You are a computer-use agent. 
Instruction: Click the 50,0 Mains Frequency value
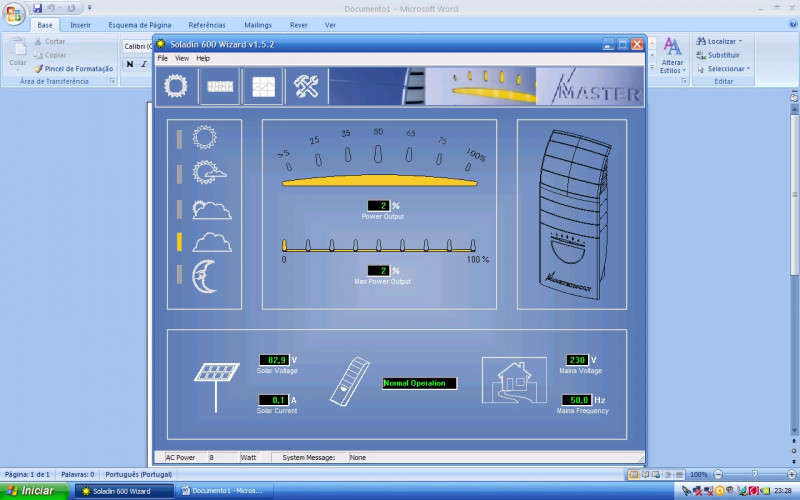577,400
